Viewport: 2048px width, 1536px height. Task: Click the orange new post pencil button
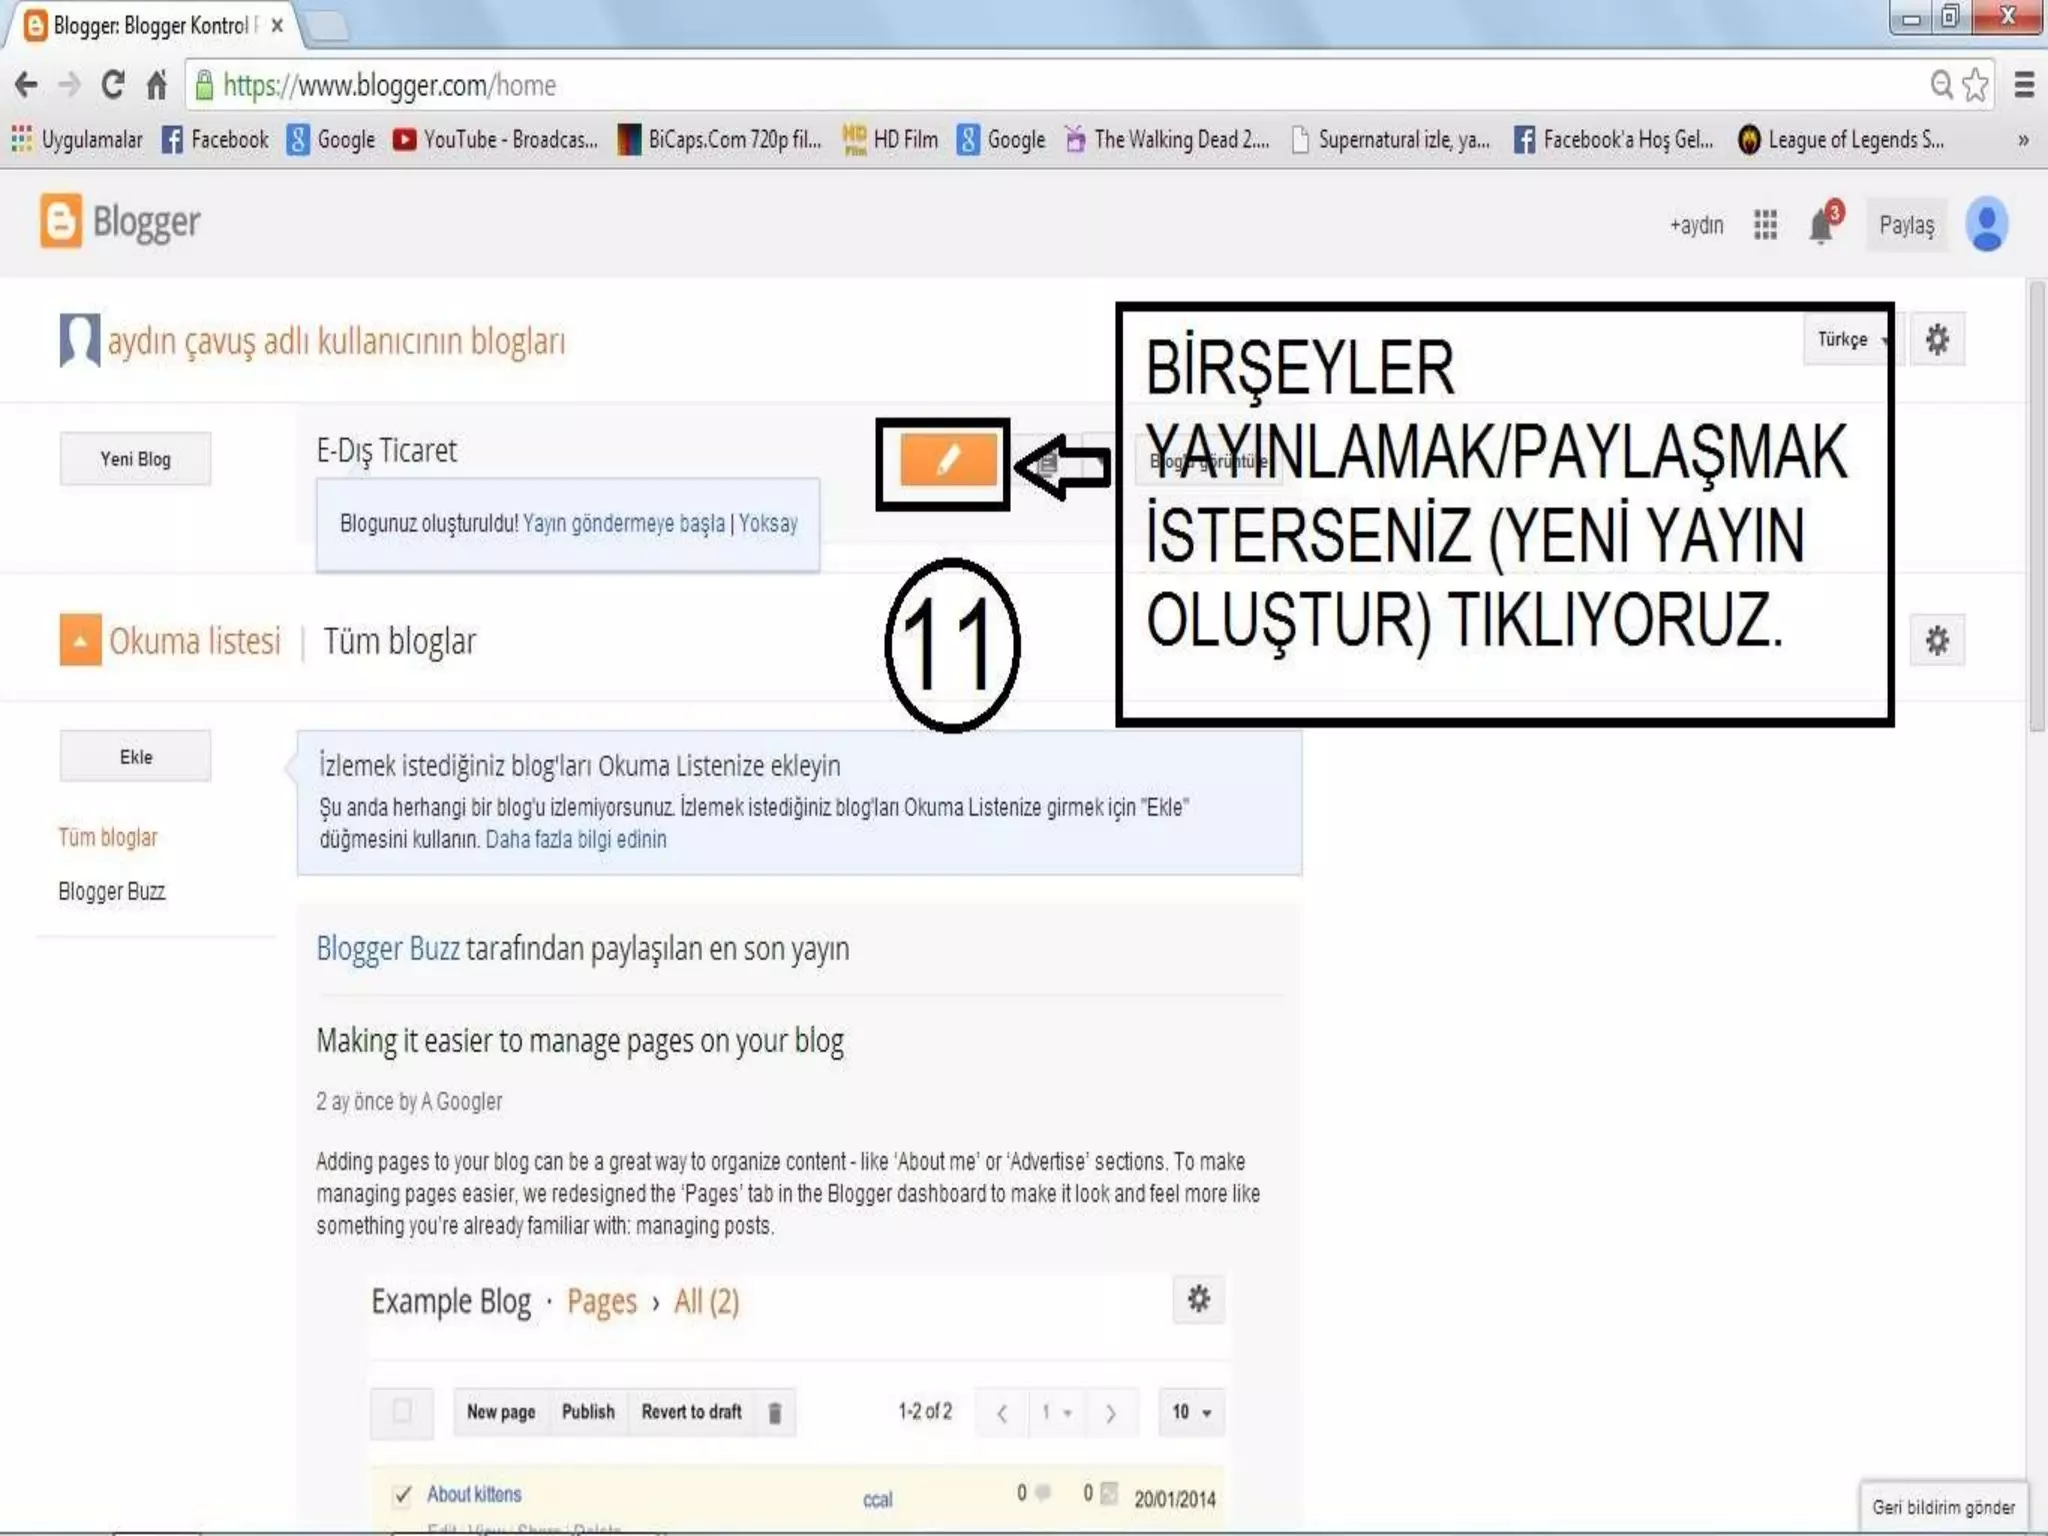pos(948,460)
